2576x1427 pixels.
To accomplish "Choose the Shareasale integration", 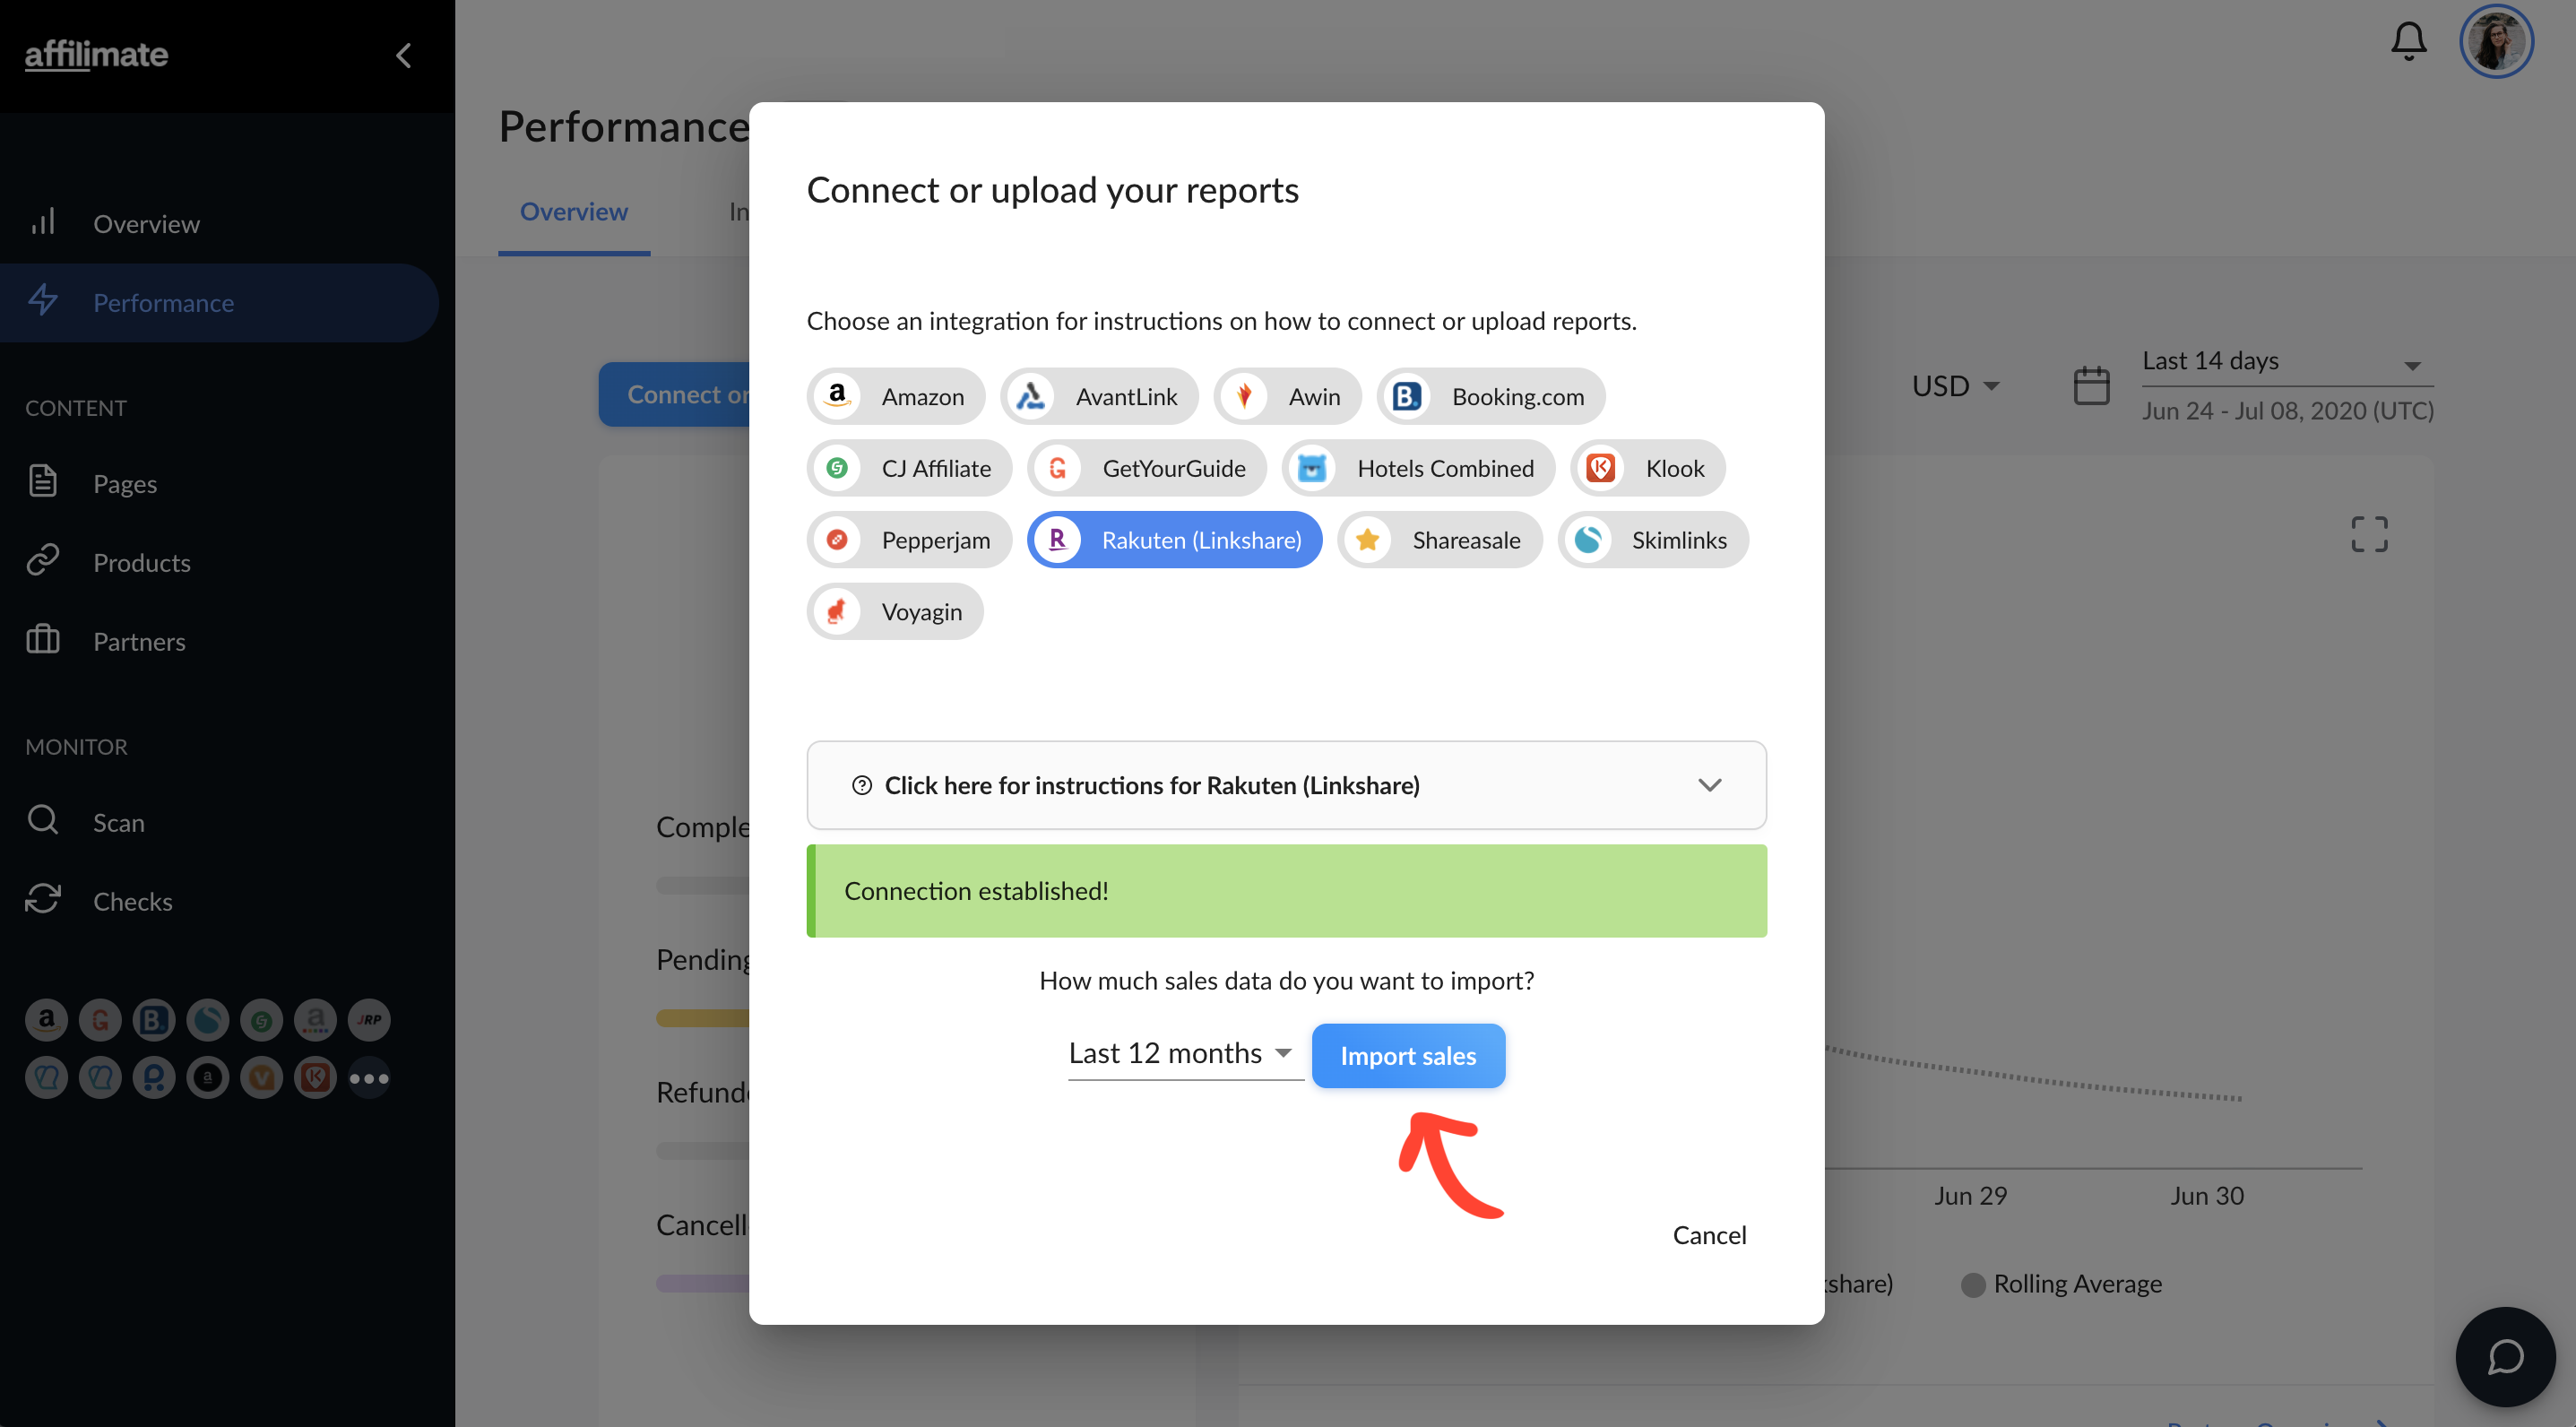I will (1440, 540).
